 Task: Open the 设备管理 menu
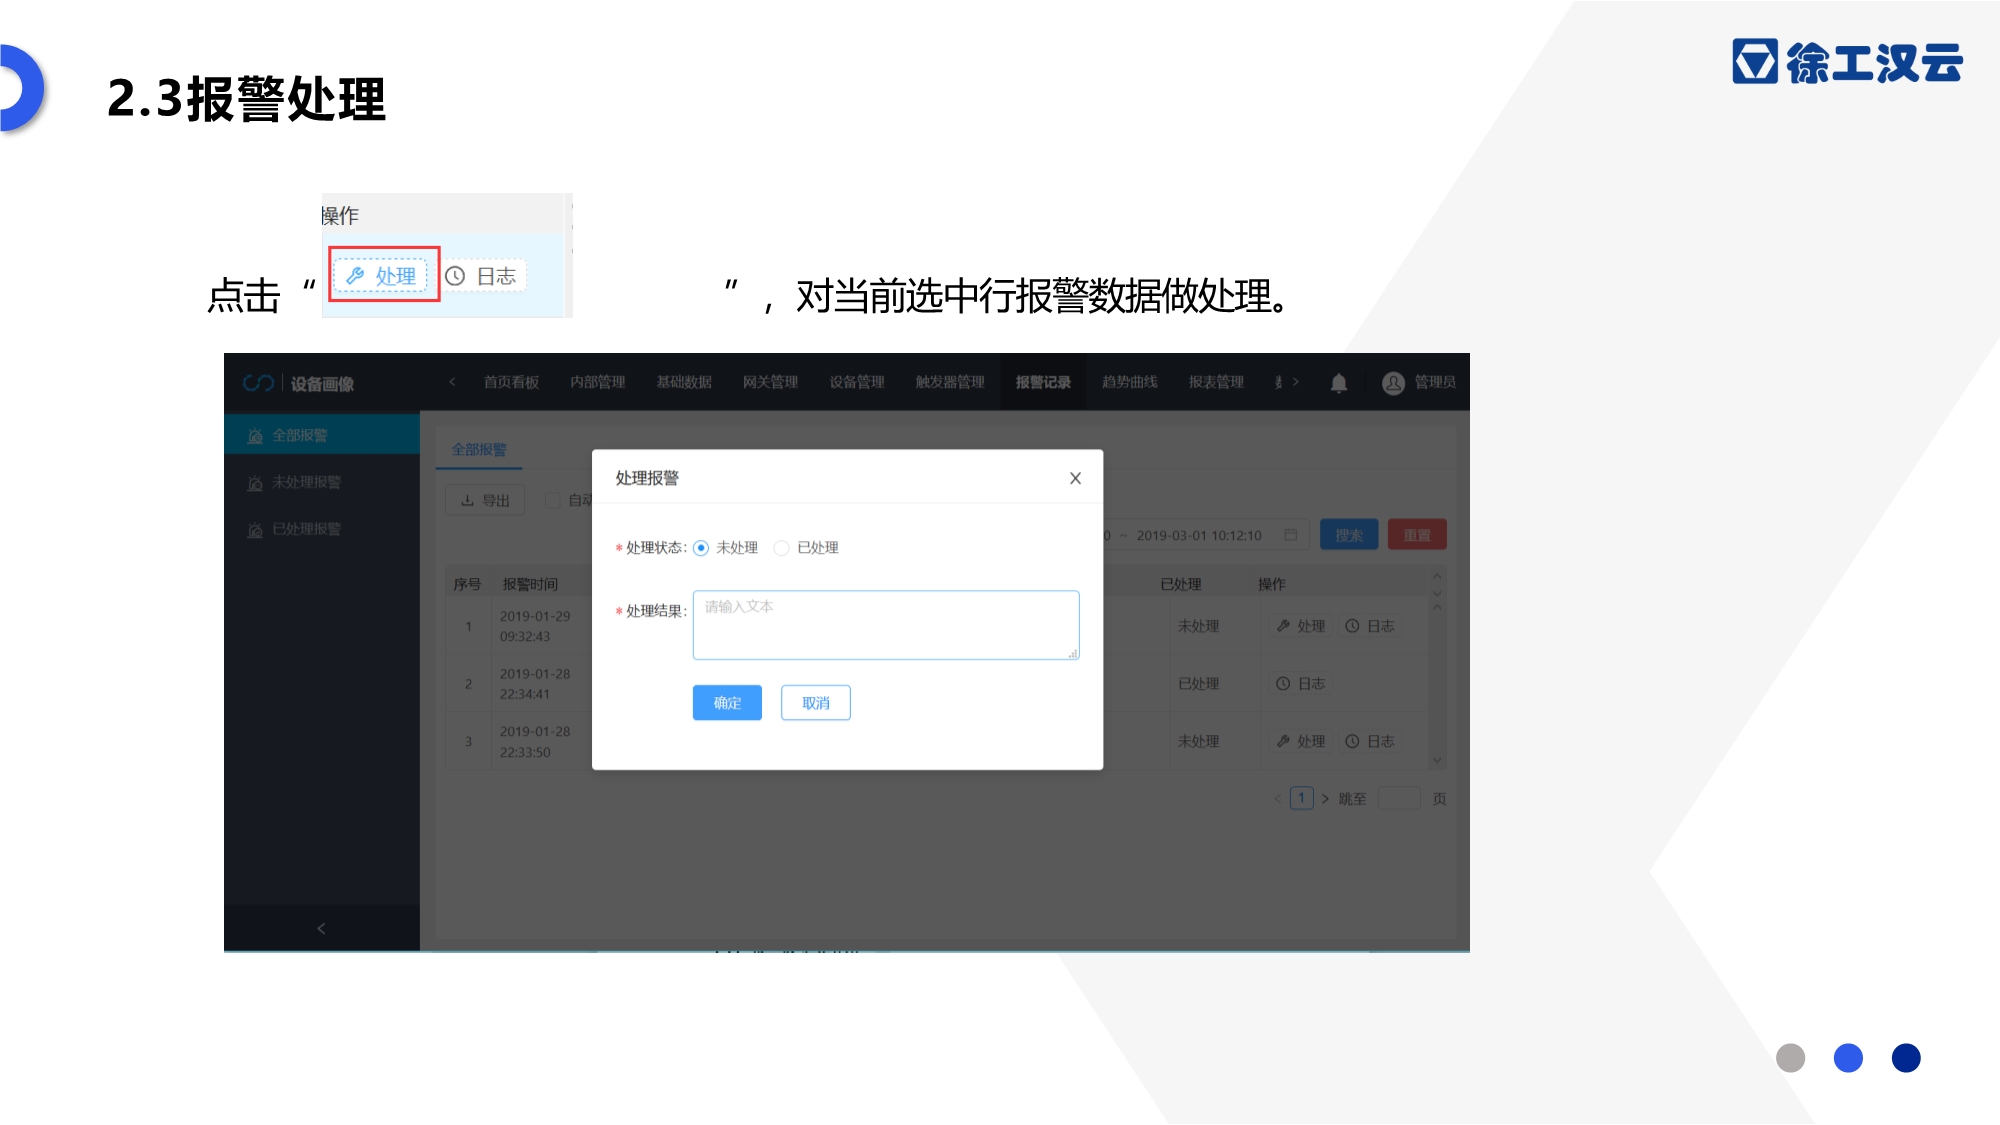tap(857, 382)
